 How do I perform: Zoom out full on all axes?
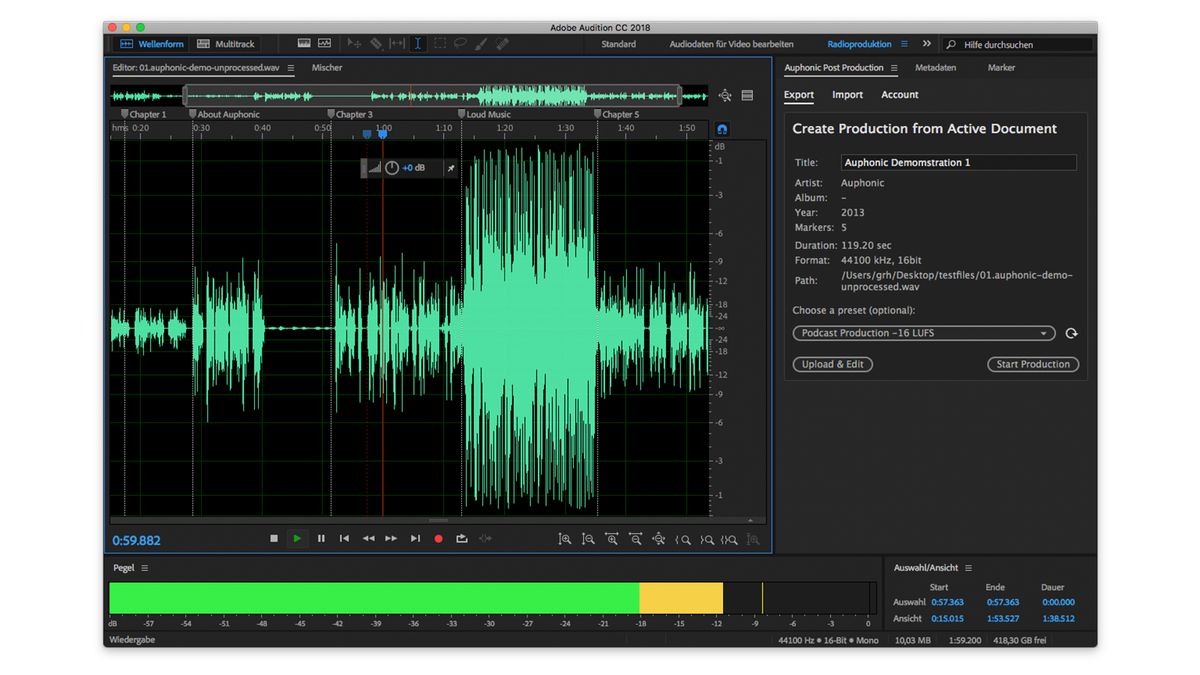659,539
